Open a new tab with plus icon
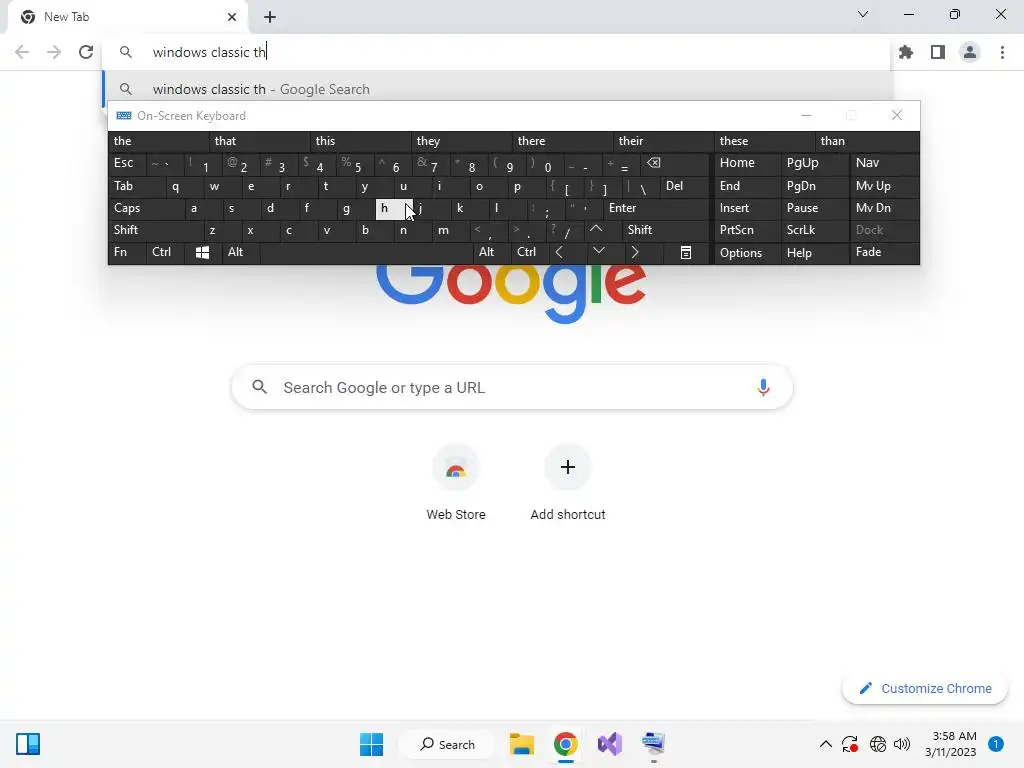 tap(270, 17)
